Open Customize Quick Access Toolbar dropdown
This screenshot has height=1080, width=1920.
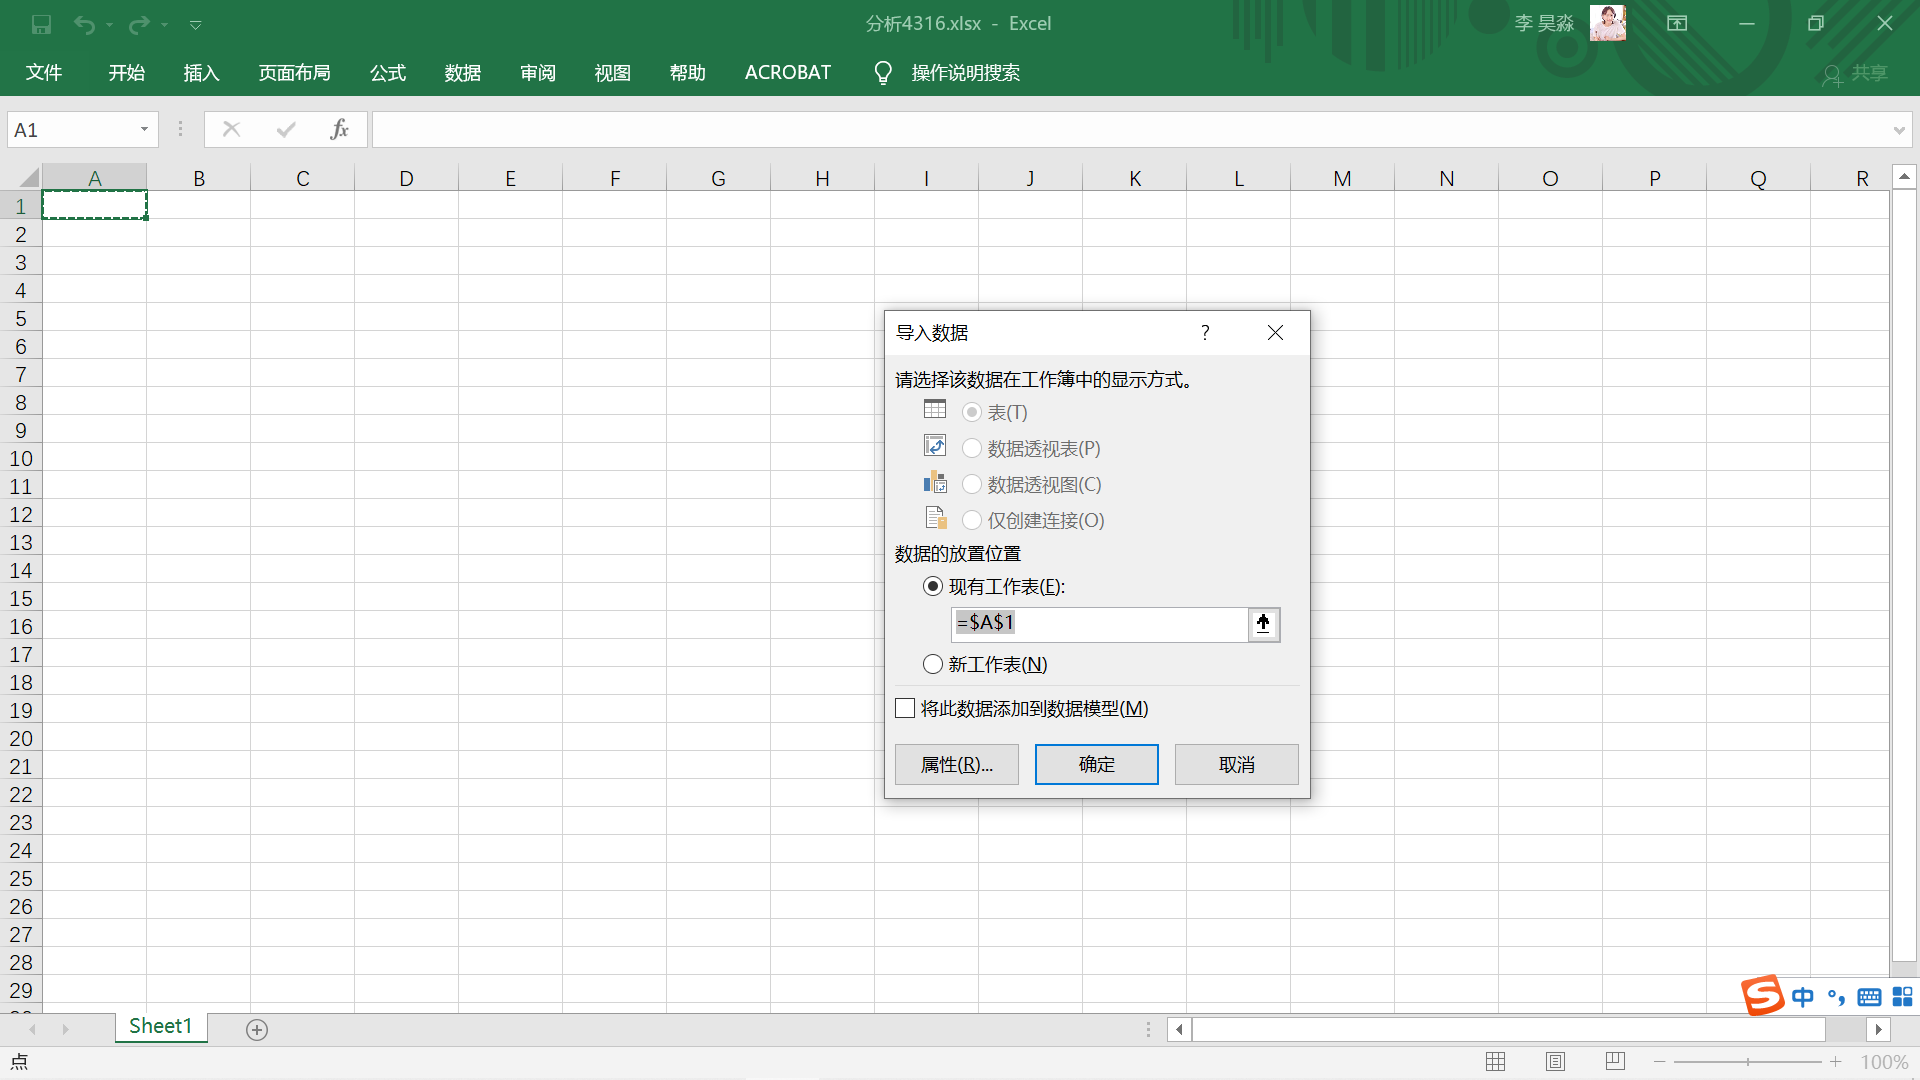(x=196, y=24)
